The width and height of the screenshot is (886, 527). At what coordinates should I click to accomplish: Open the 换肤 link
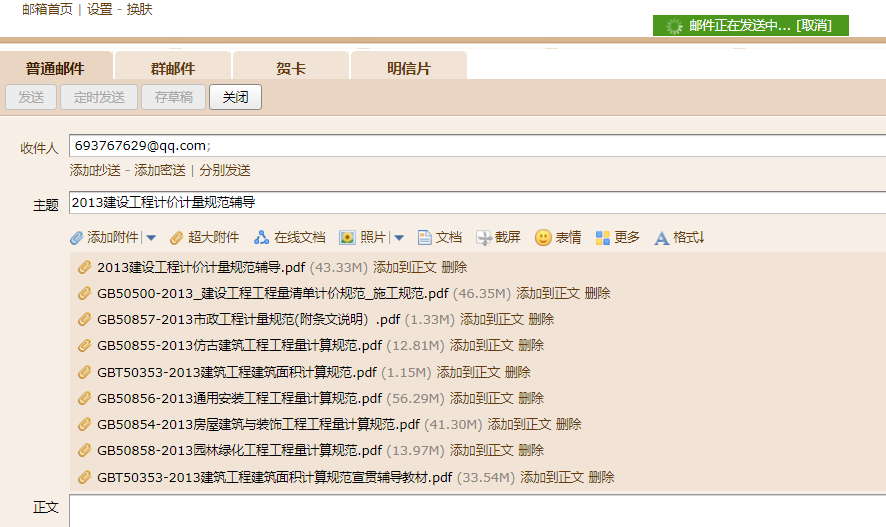[140, 9]
